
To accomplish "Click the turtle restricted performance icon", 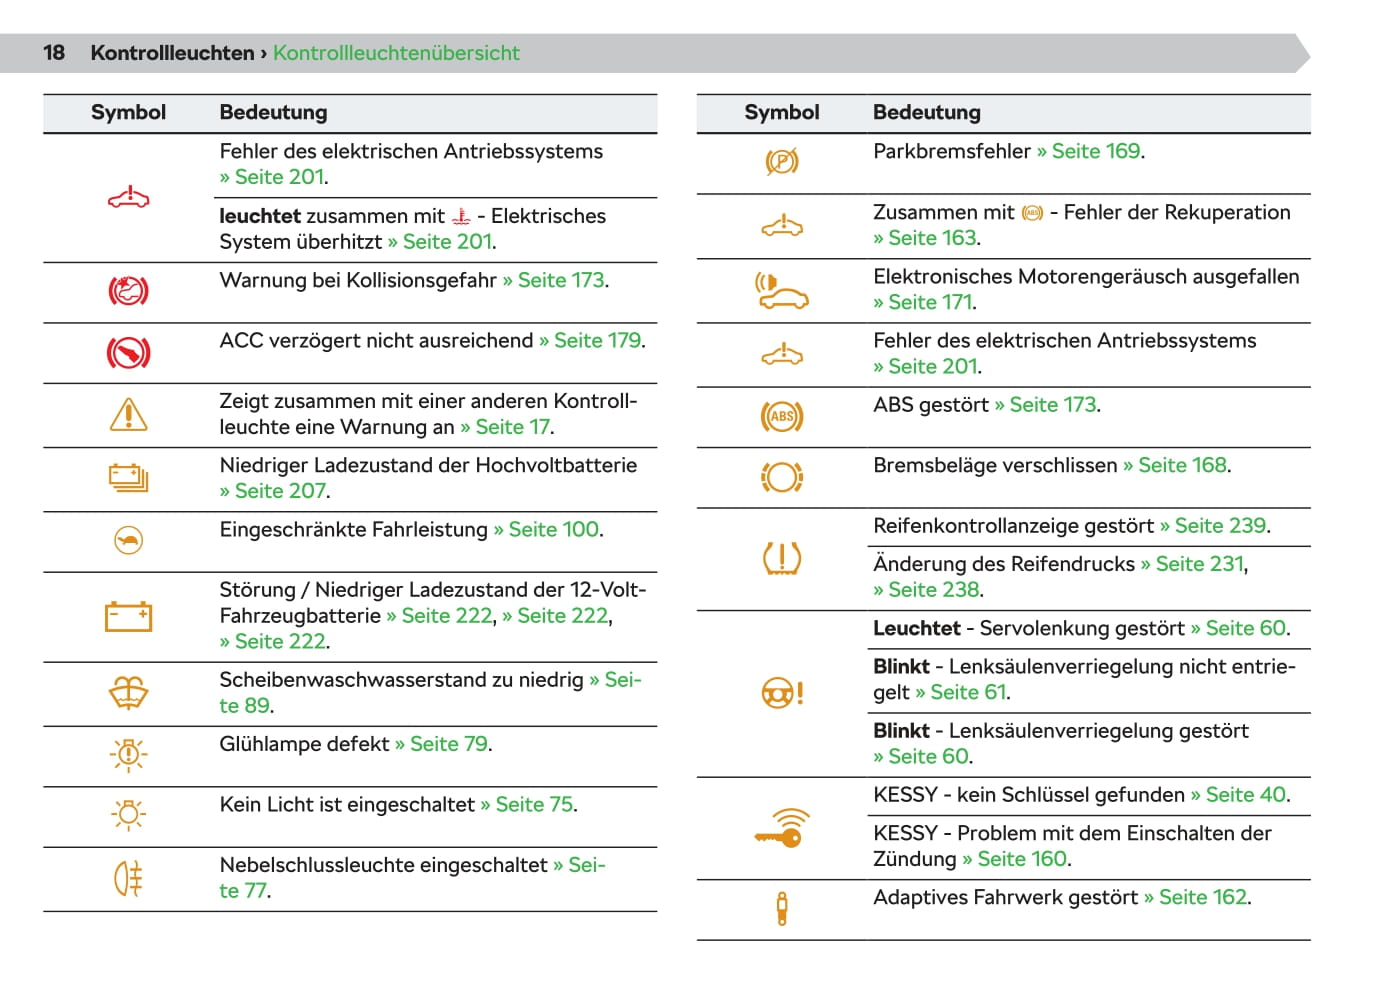I will 128,540.
